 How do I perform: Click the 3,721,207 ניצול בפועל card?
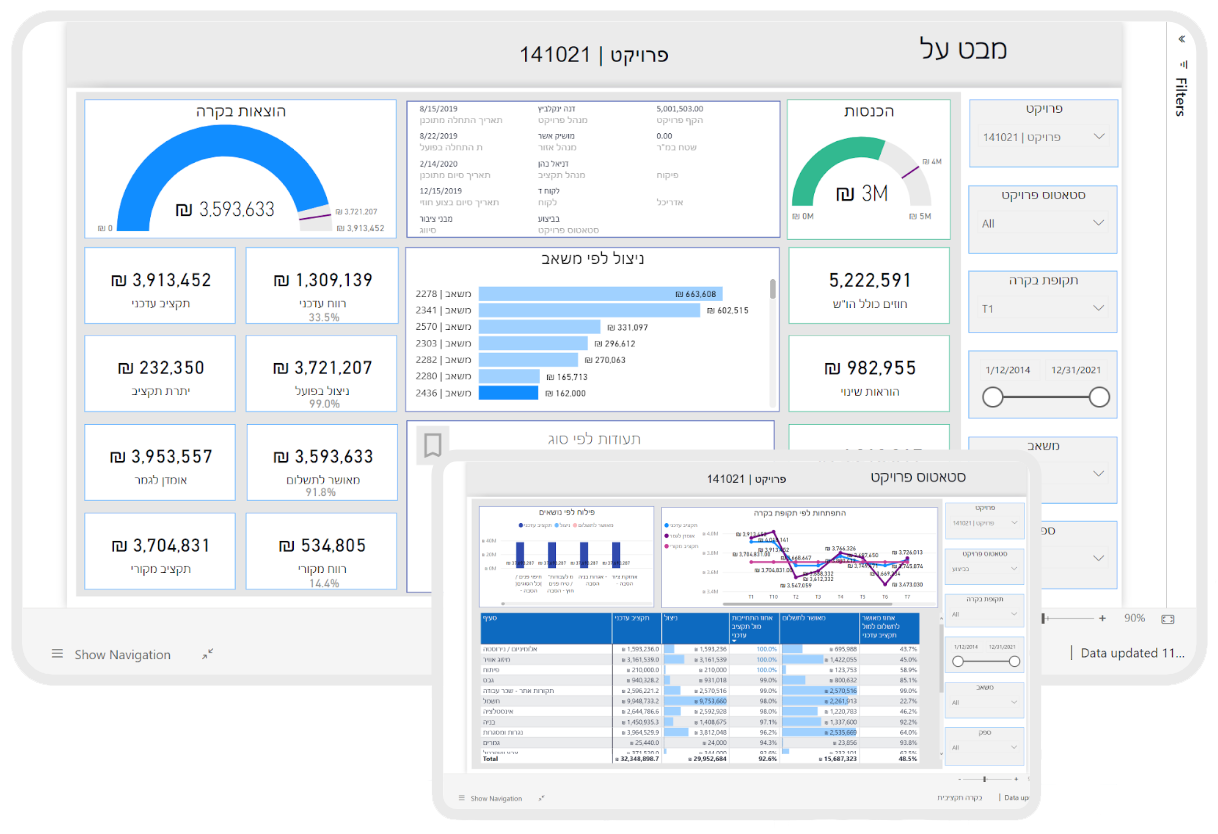322,373
